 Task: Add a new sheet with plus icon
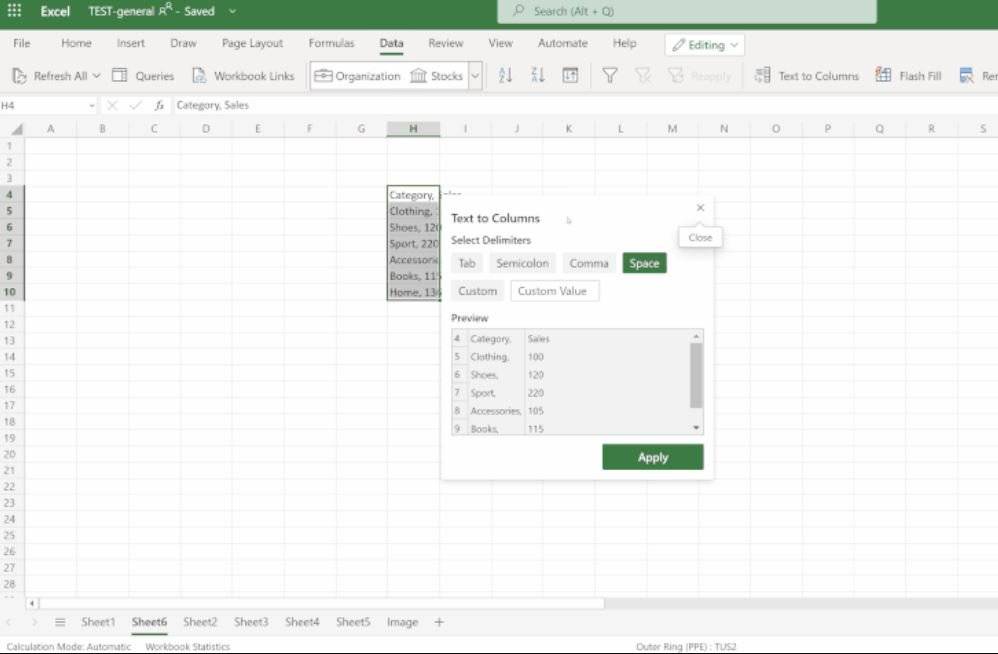[x=439, y=622]
